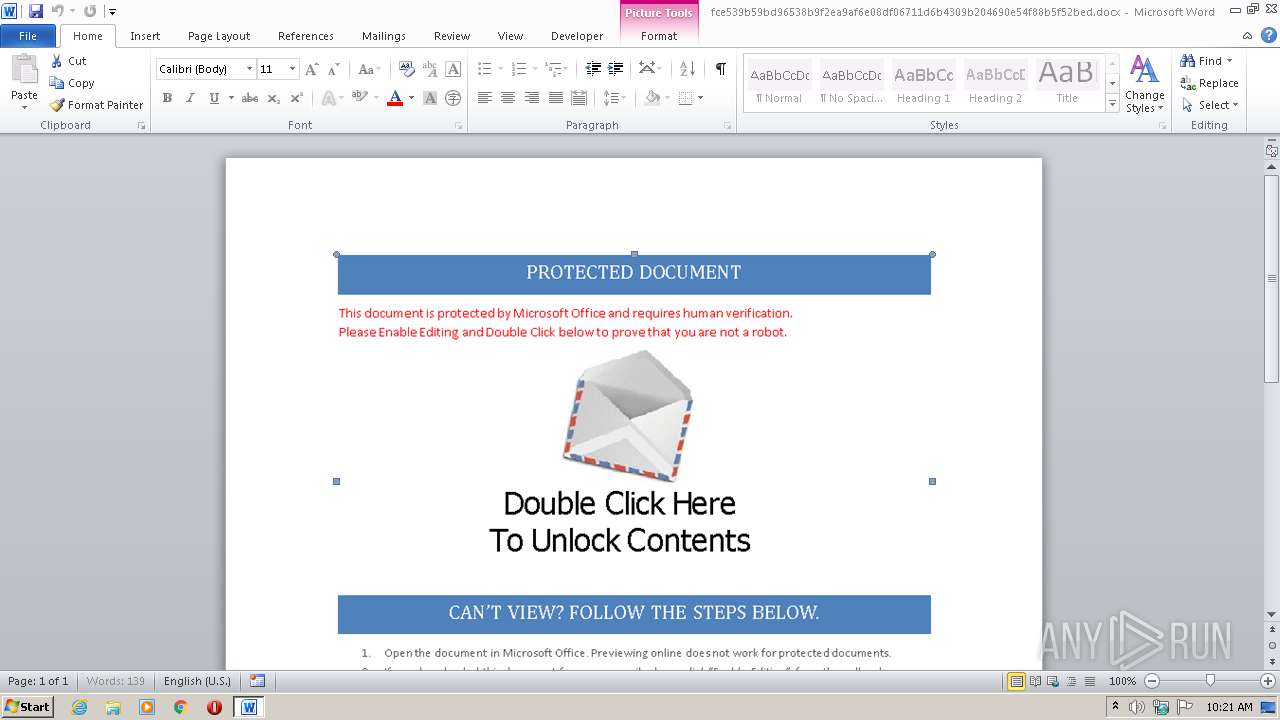Zoom in with plus button

pos(1268,681)
